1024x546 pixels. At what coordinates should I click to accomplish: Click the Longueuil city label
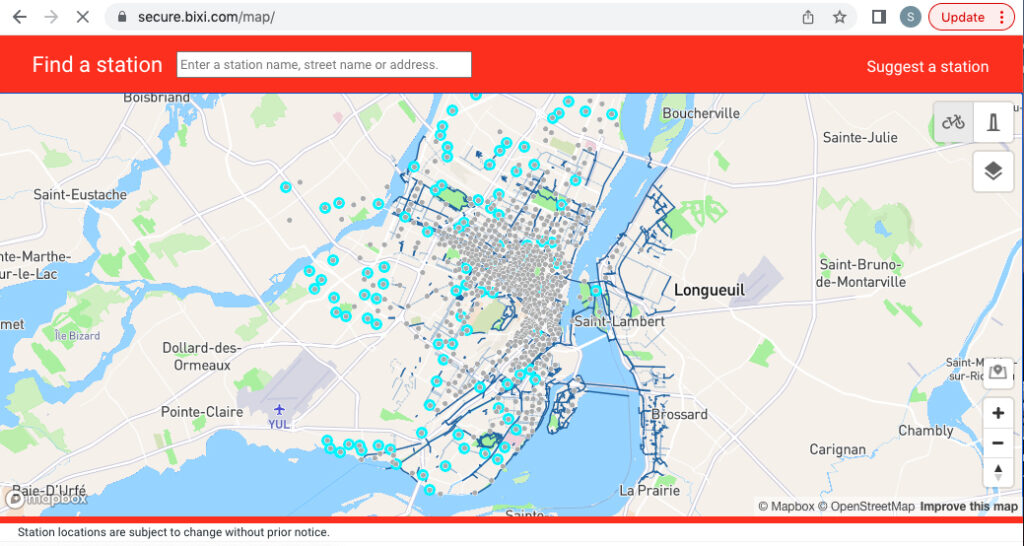[709, 290]
